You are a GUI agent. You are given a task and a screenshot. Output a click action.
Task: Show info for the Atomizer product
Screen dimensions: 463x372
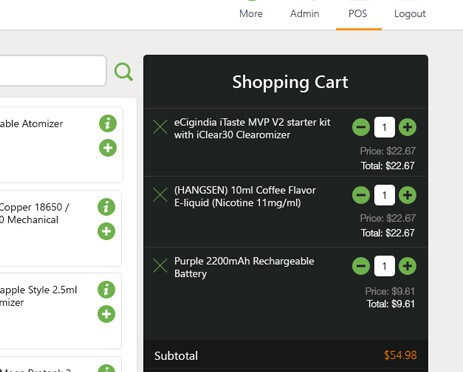point(108,124)
